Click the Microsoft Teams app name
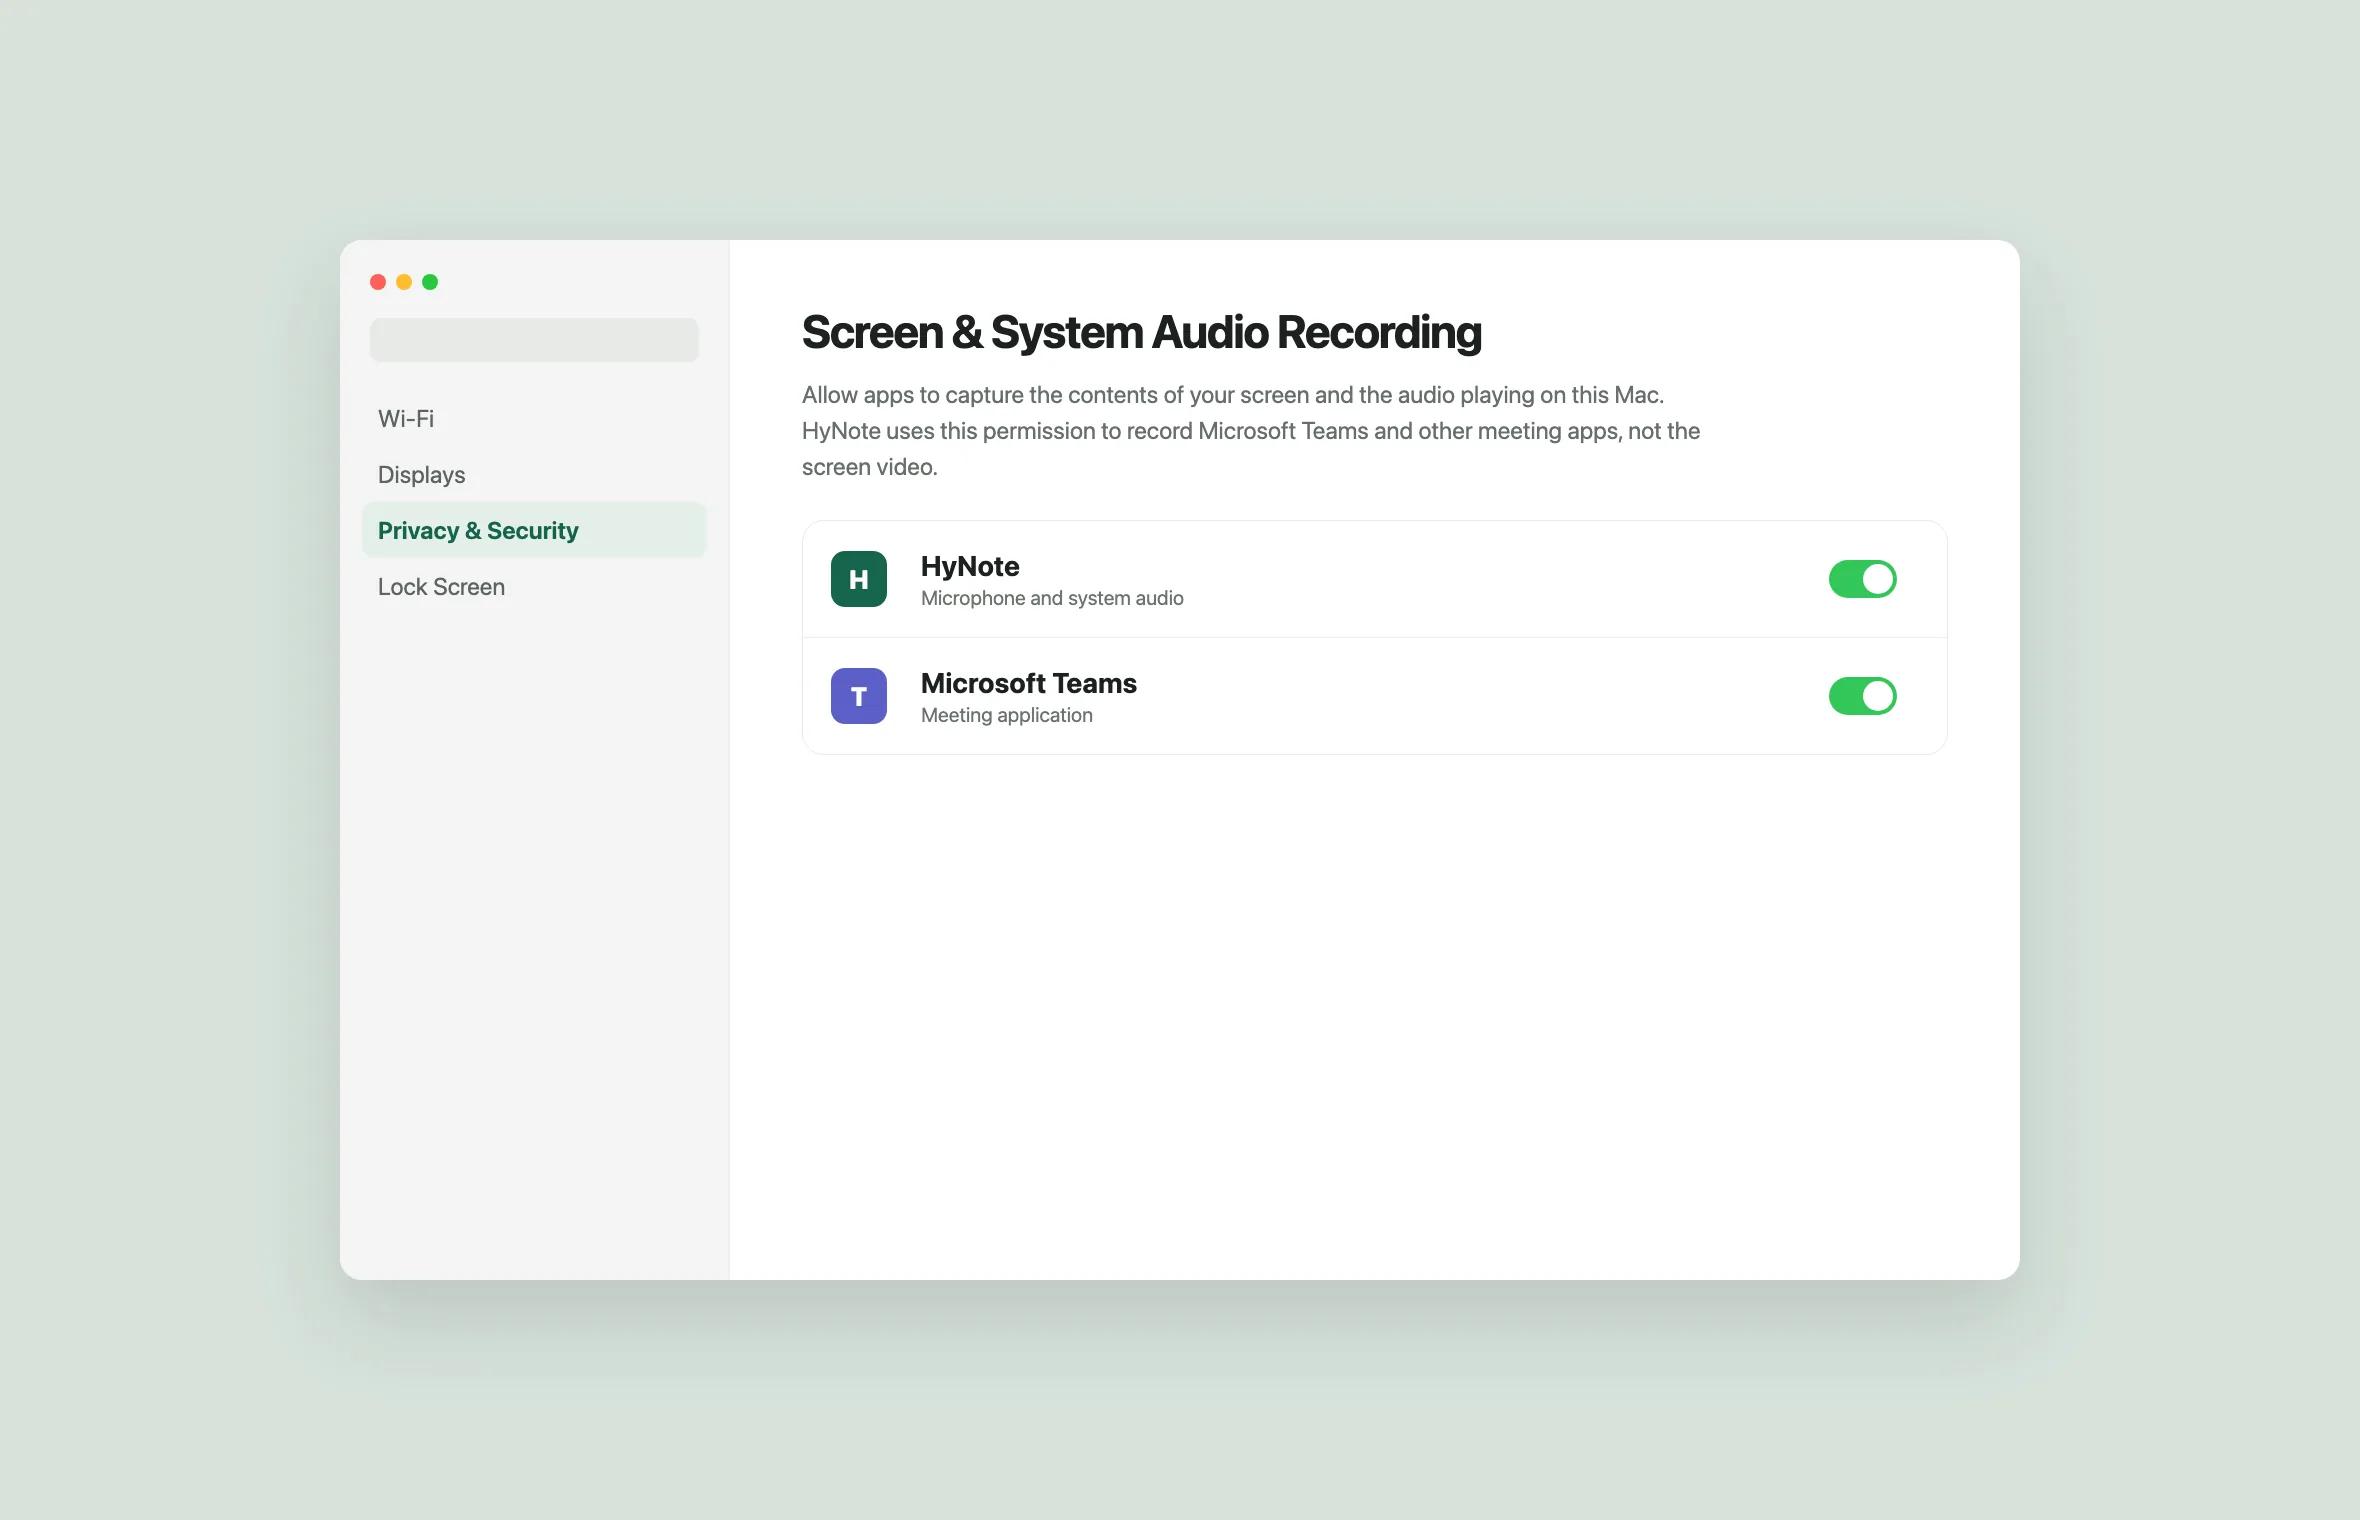2360x1520 pixels. point(1029,683)
